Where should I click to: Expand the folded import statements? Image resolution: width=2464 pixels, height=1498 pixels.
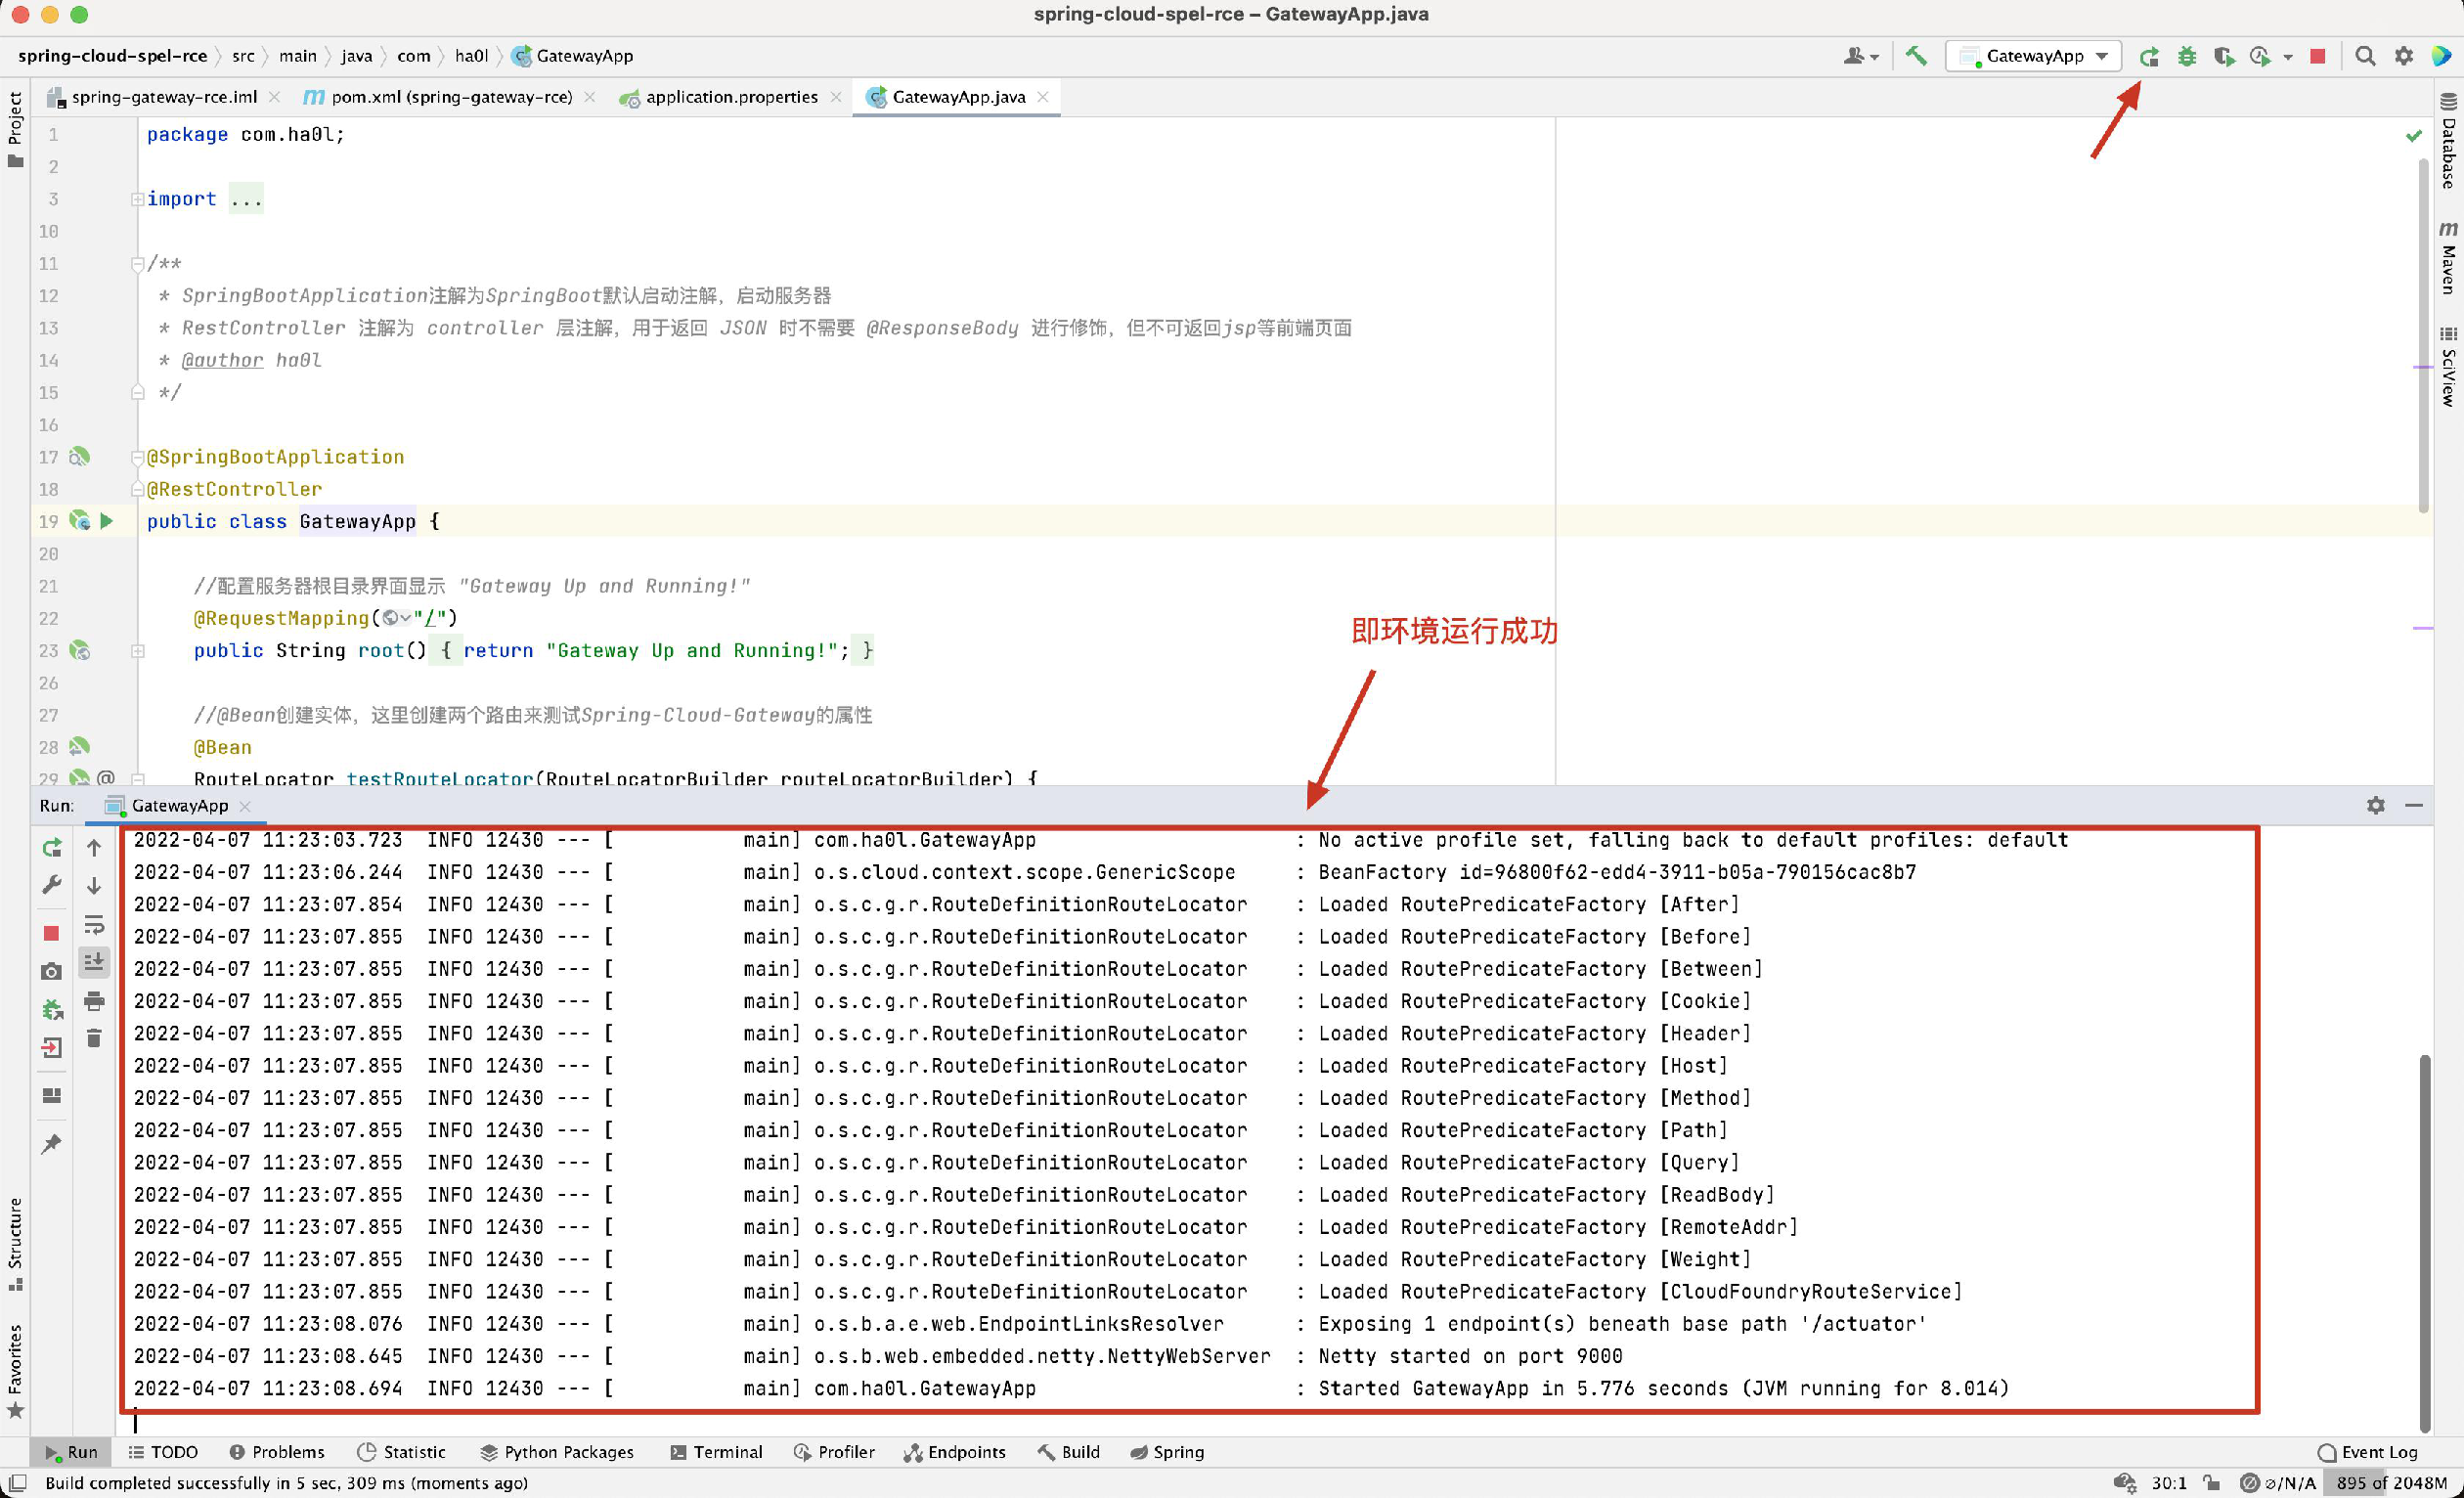click(137, 200)
